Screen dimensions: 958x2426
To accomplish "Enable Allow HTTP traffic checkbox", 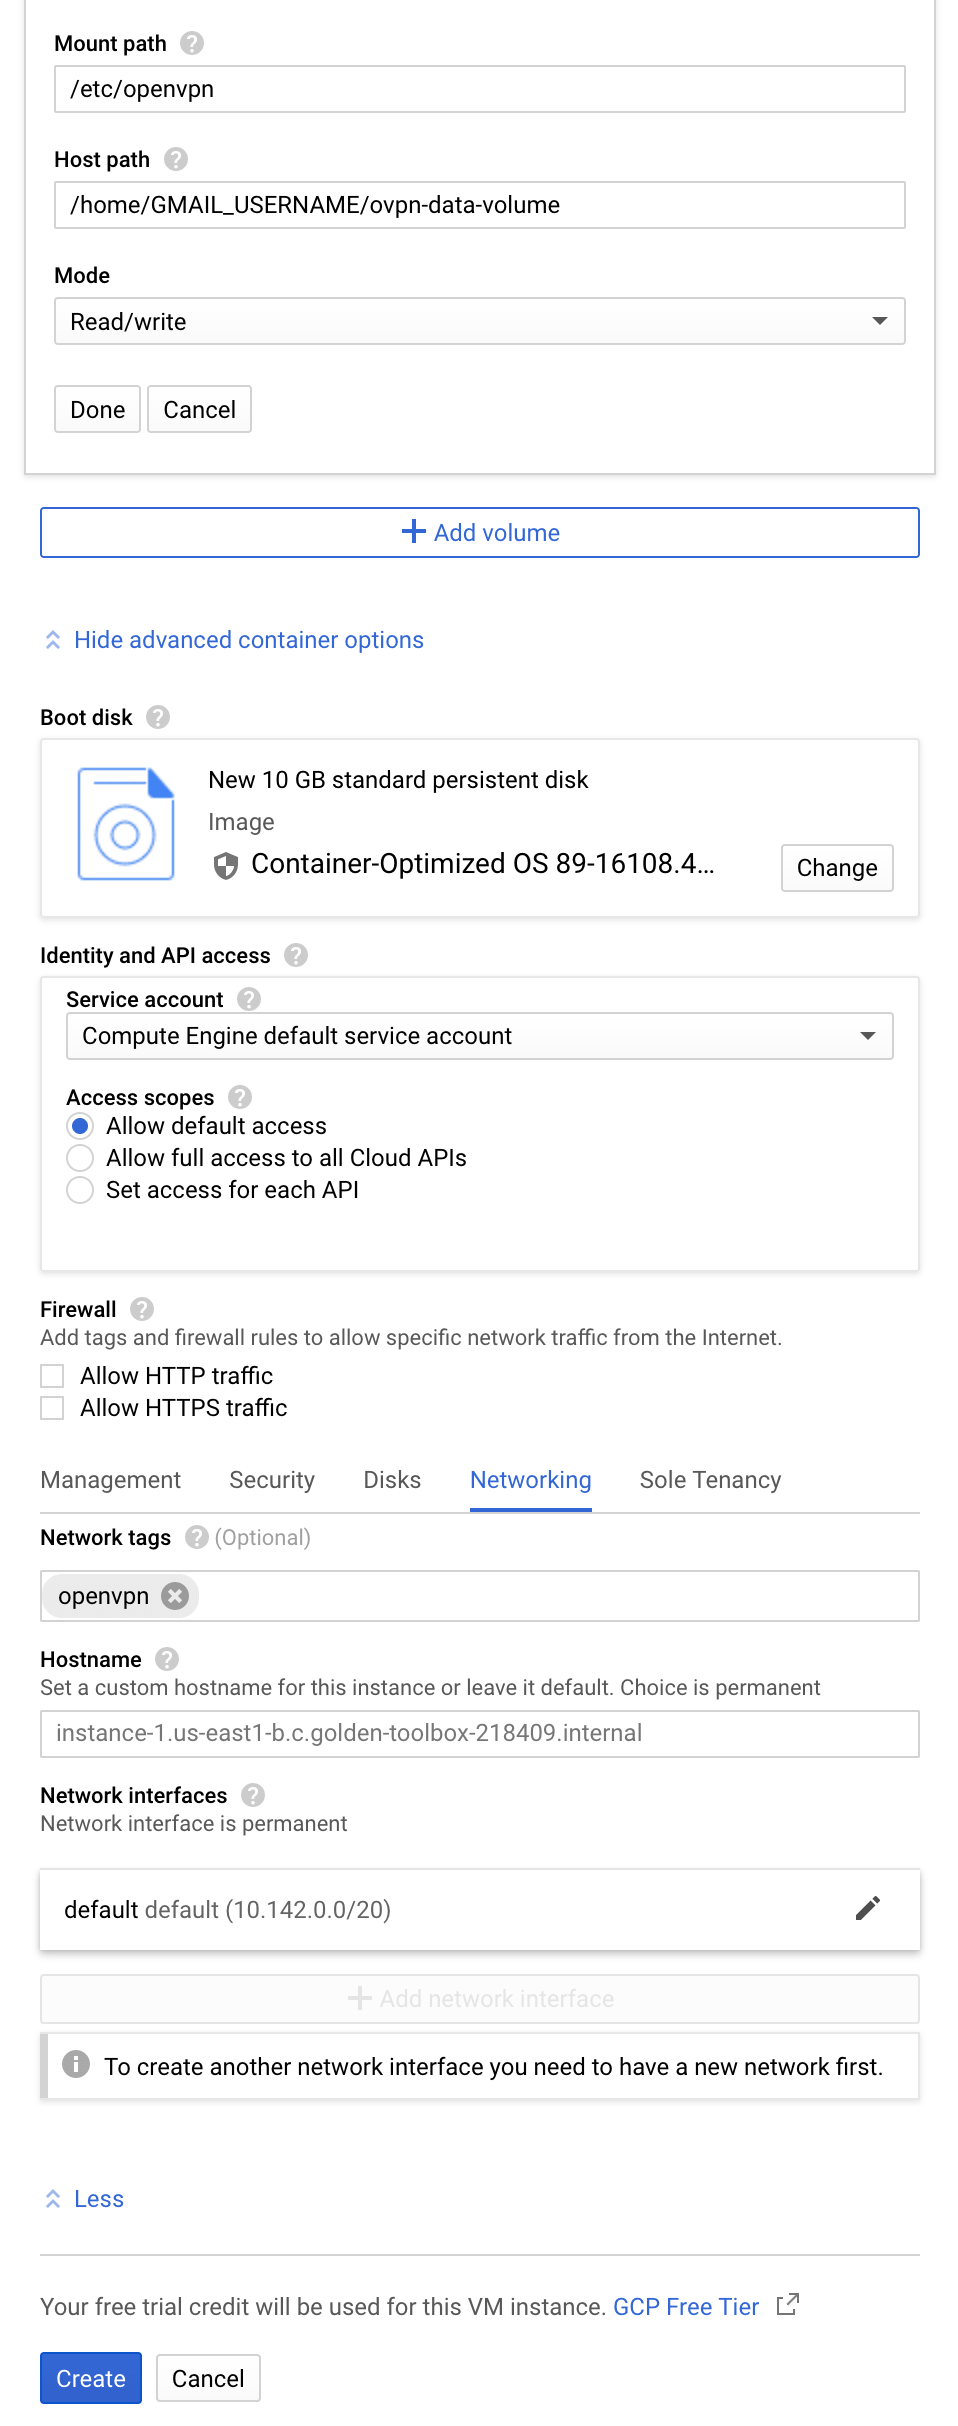I will (x=53, y=1376).
